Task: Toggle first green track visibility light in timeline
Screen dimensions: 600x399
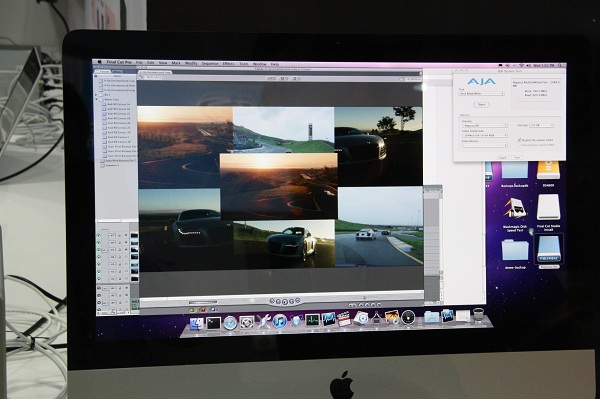Action: (99, 235)
